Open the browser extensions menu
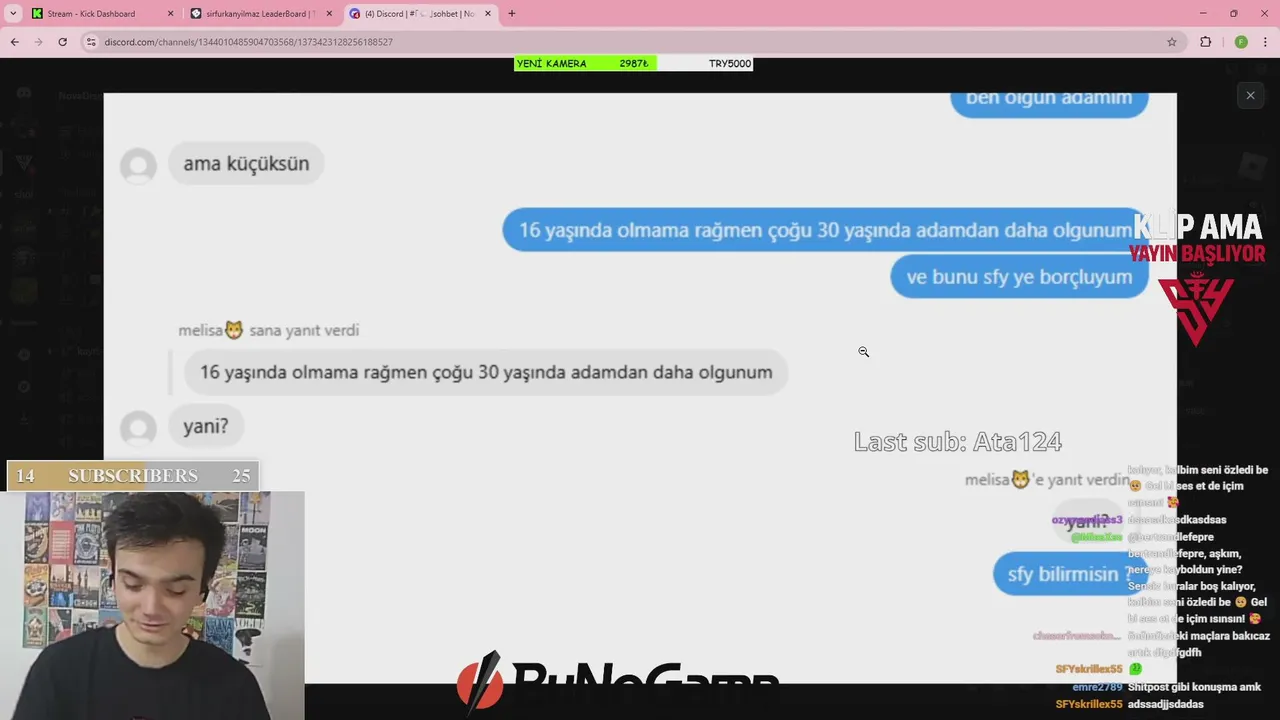The image size is (1280, 720). tap(1205, 42)
